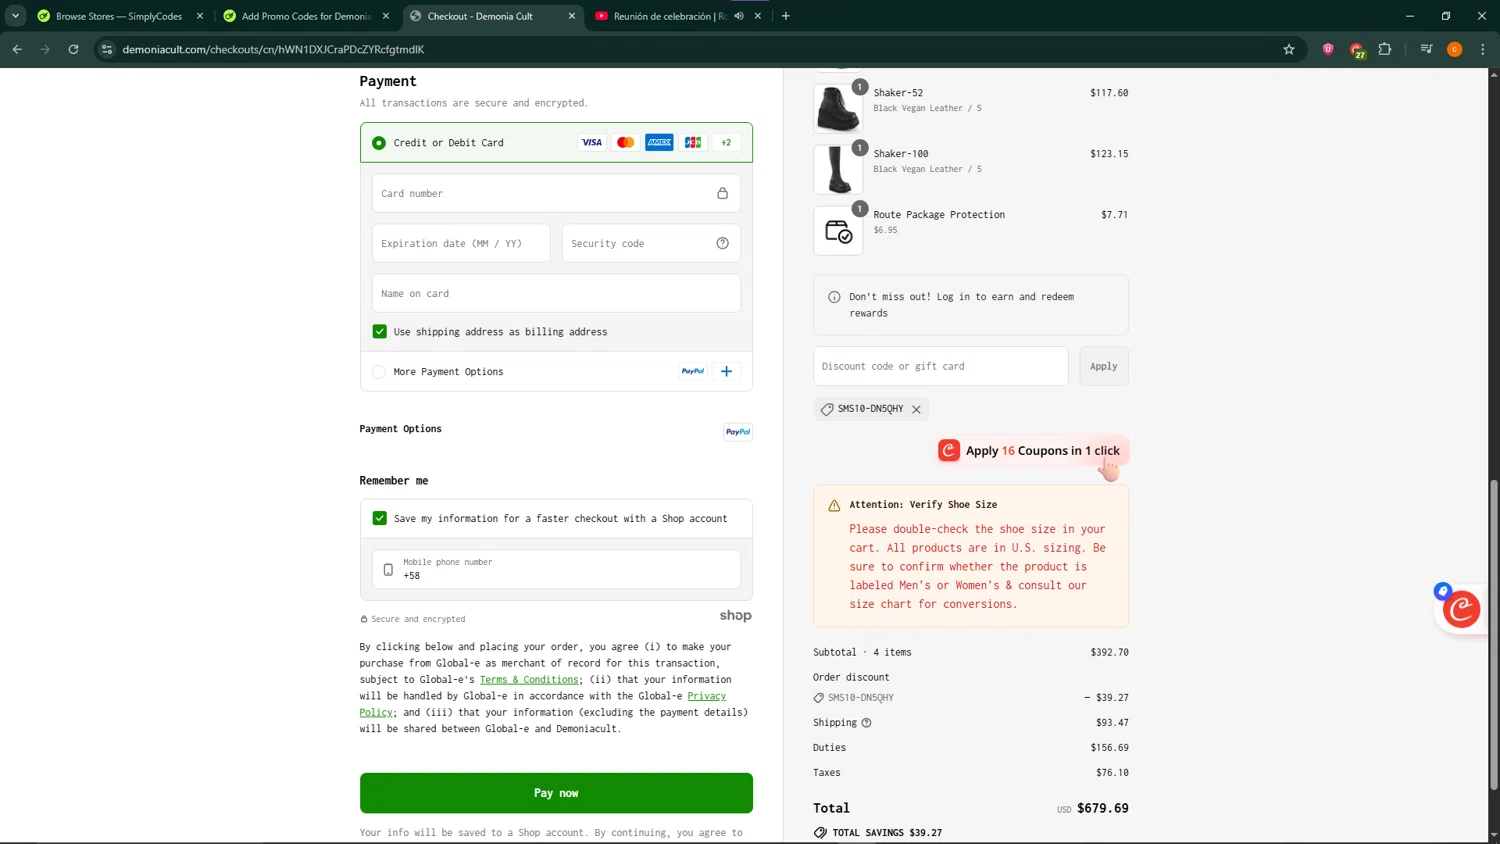This screenshot has height=844, width=1500.
Task: Open Shipping info help icon
Action: [x=867, y=723]
